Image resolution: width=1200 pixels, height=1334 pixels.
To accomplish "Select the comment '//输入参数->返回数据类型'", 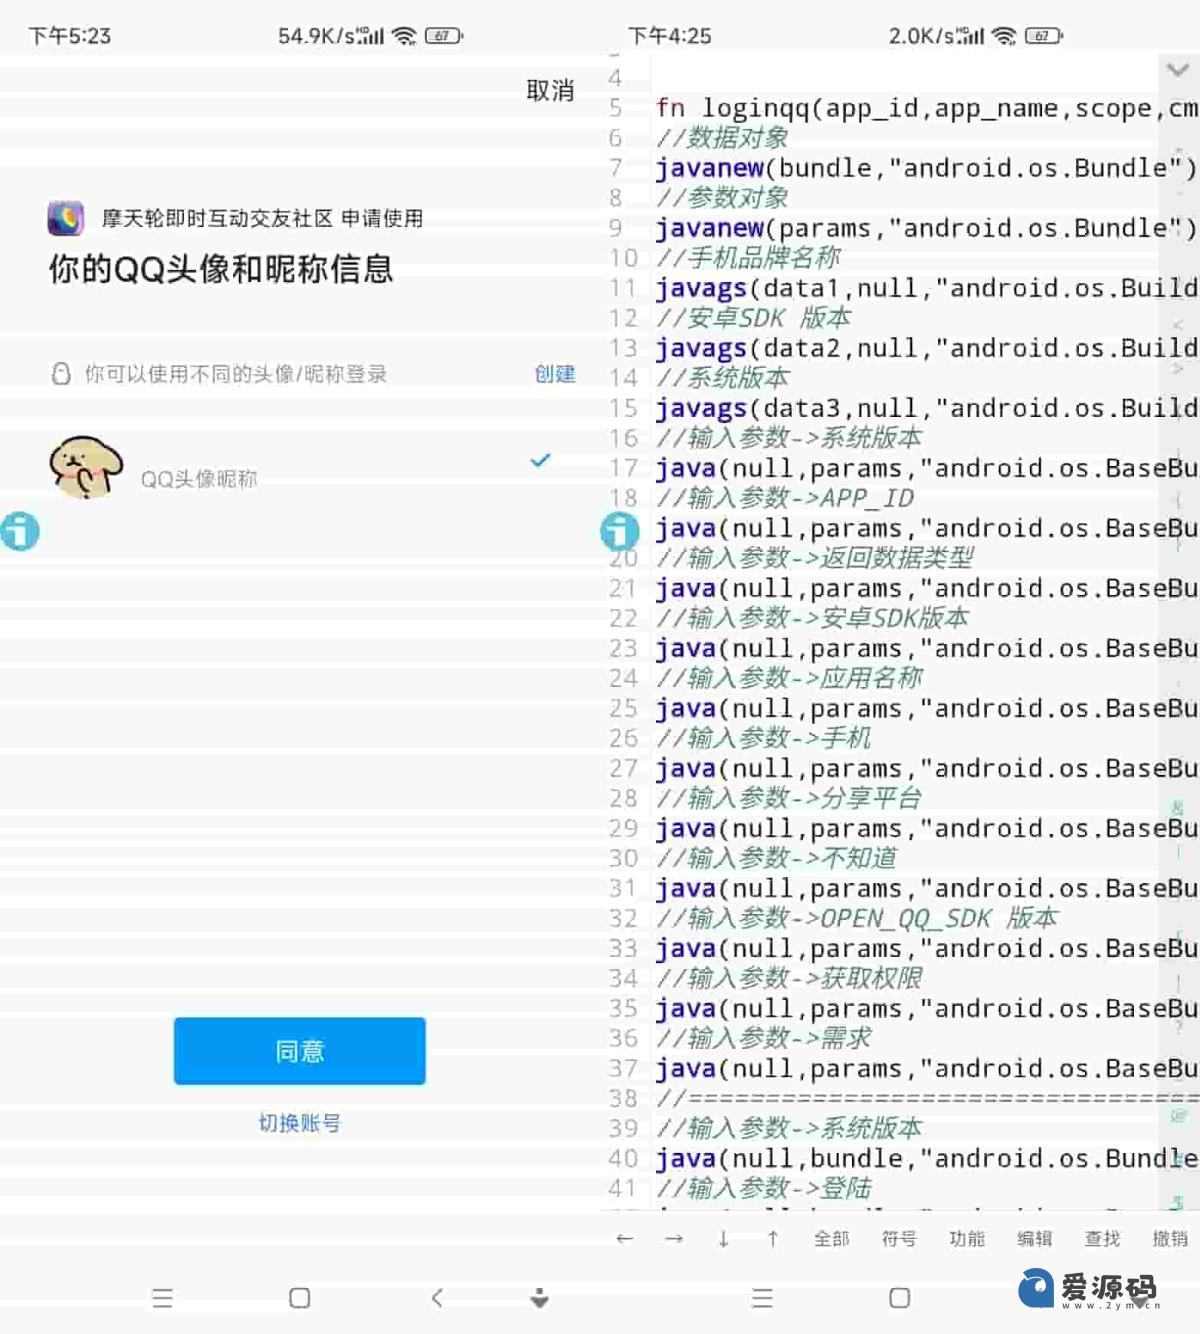I will [x=815, y=558].
